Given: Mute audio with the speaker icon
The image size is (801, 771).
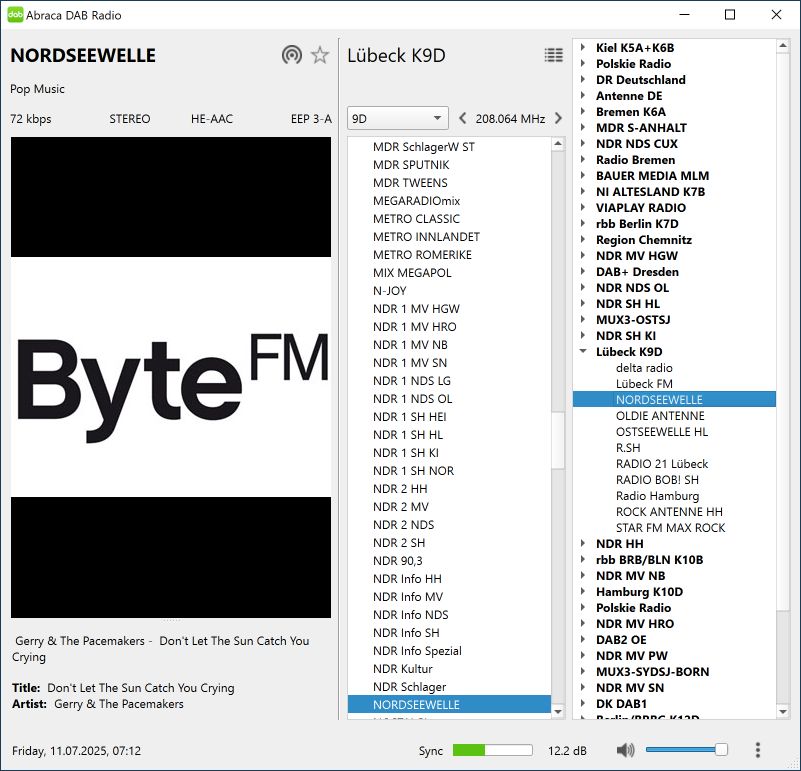Looking at the screenshot, I should [626, 750].
